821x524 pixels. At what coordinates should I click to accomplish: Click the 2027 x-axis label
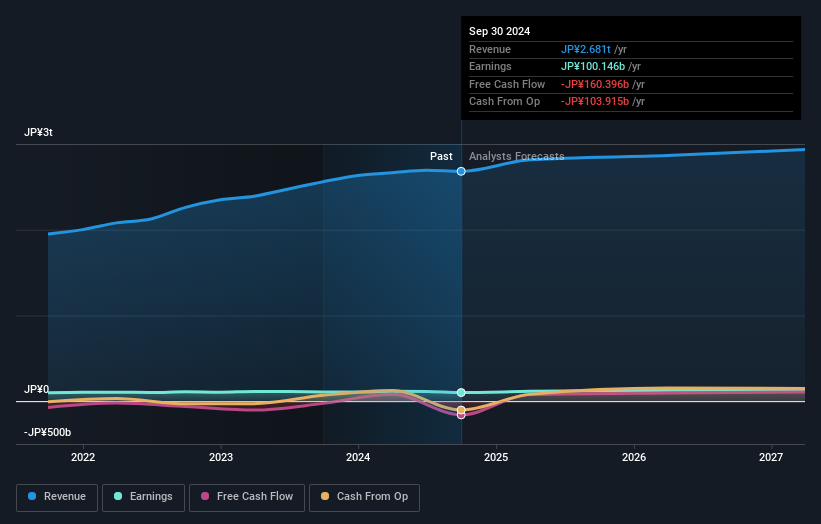click(771, 458)
